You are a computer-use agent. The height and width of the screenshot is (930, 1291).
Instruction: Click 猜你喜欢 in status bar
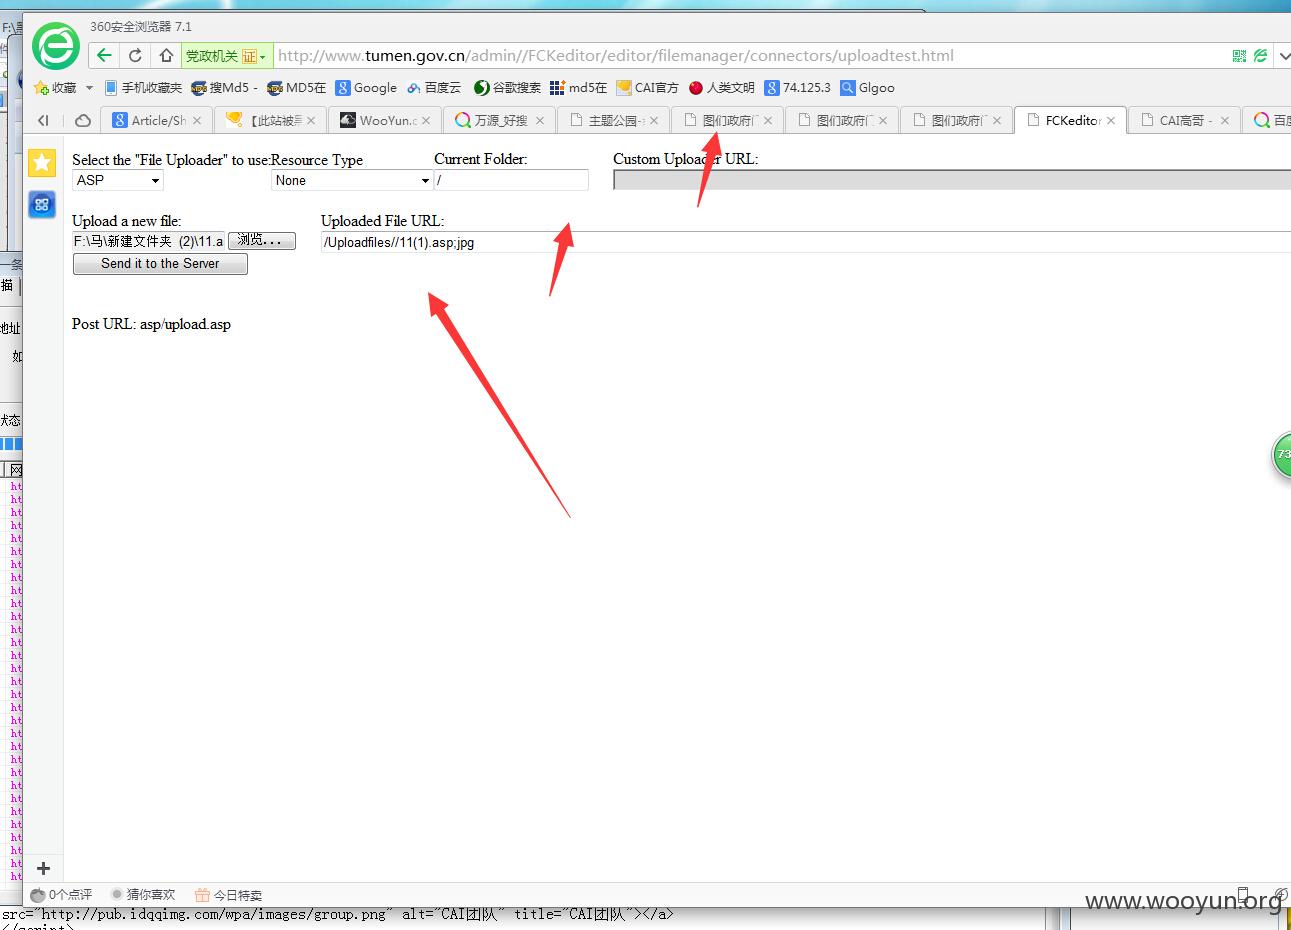(143, 895)
